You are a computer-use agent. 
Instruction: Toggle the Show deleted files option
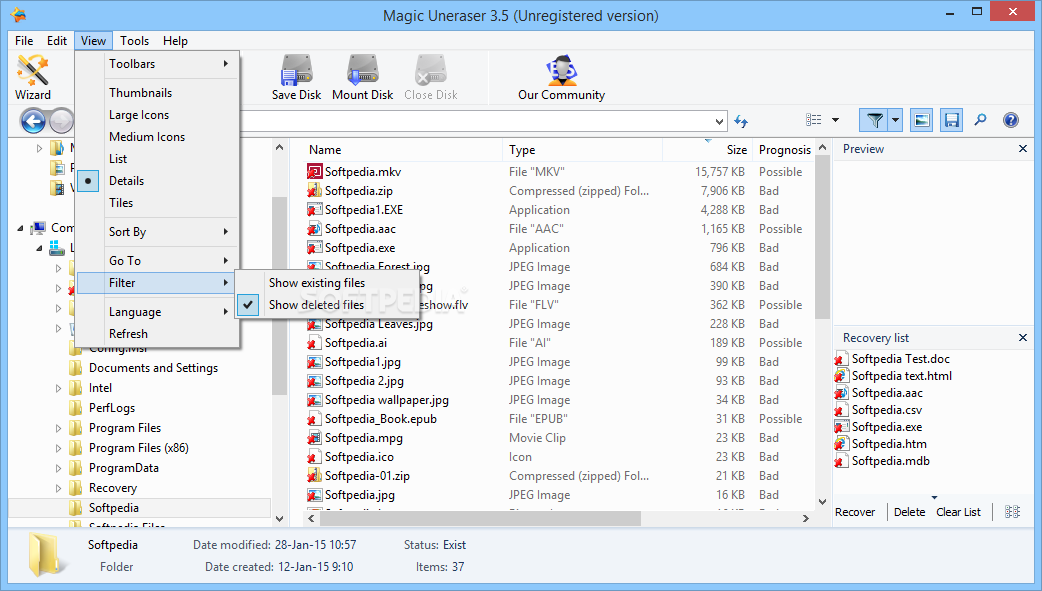(327, 305)
